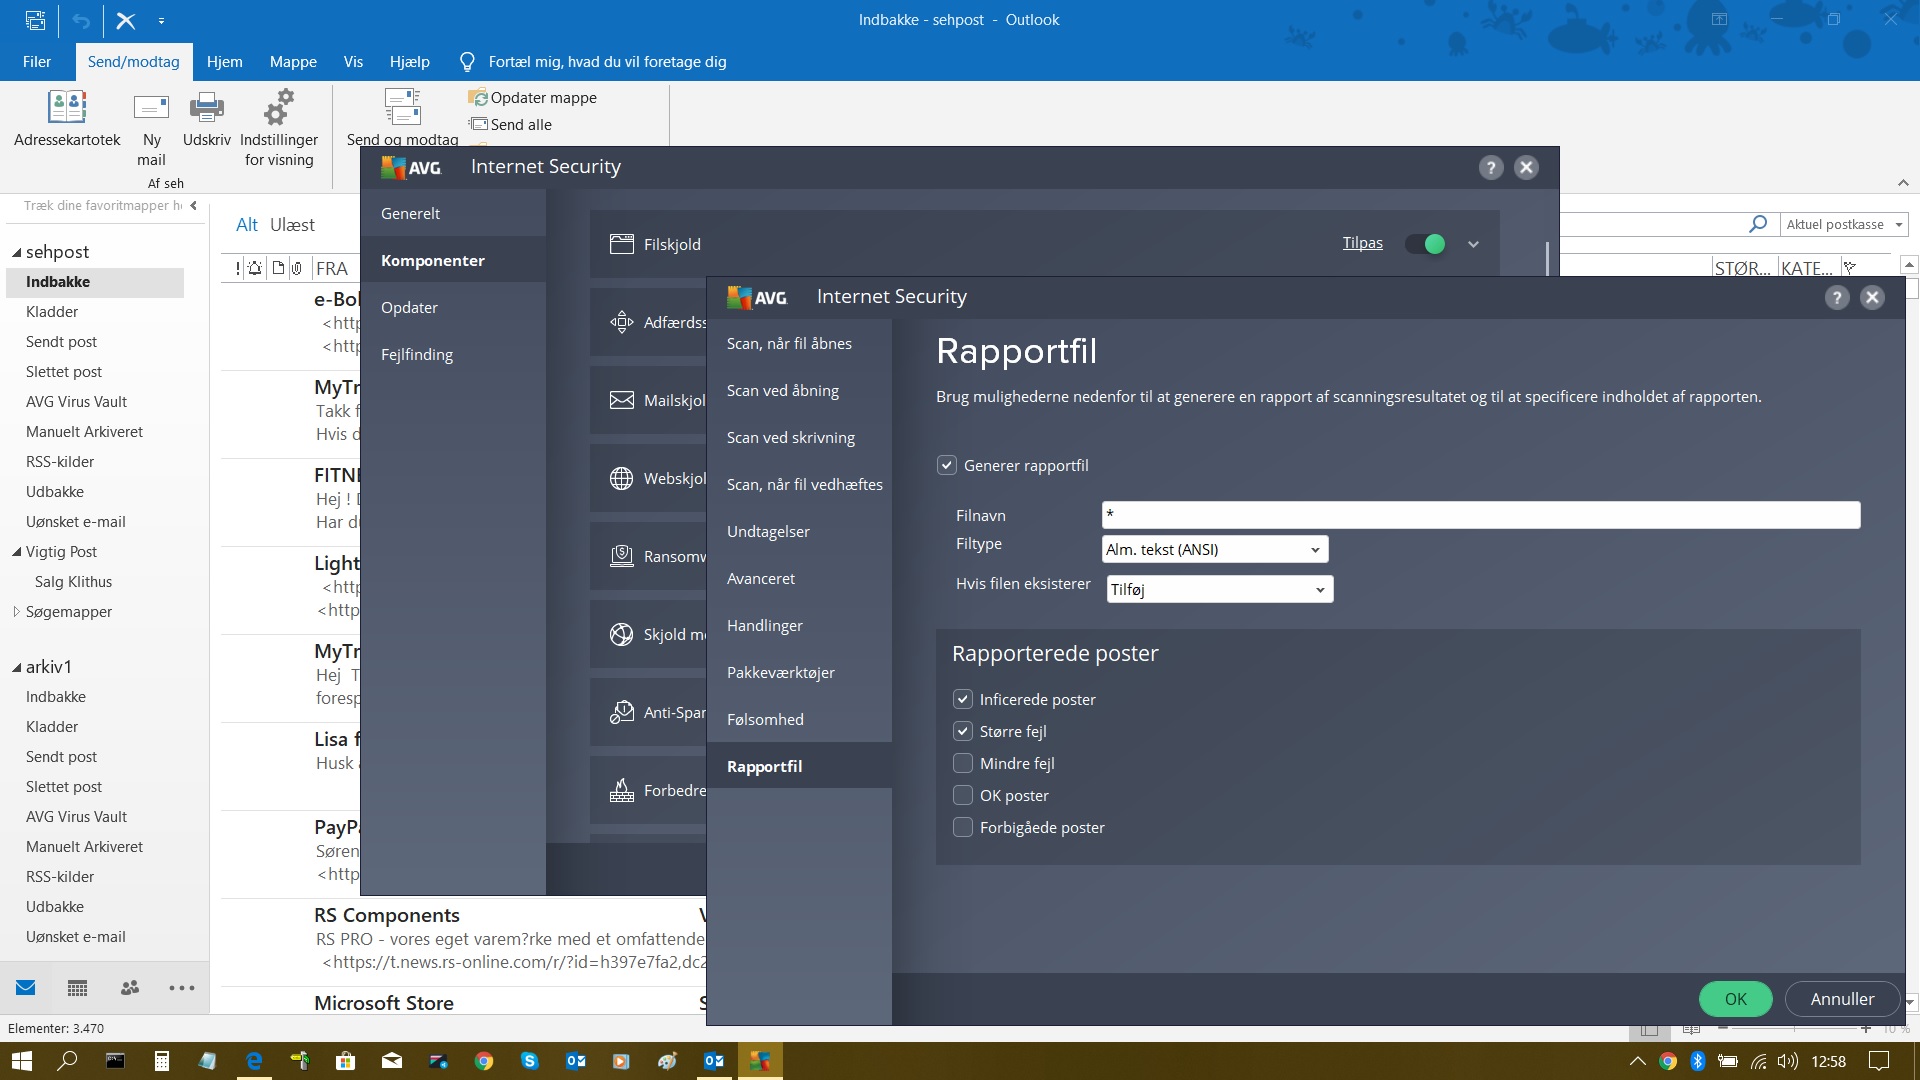Open Google Chrome from taskbar
Screen dimensions: 1920x1080
pos(484,1061)
